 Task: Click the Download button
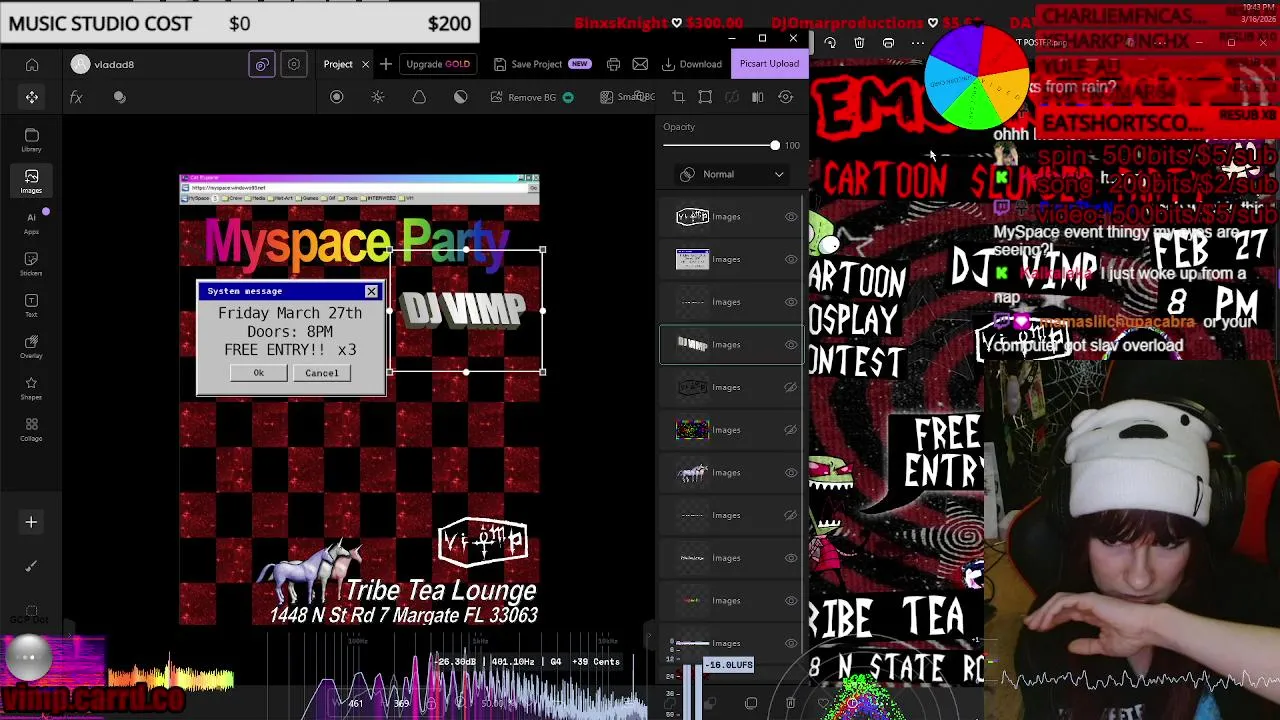[692, 64]
